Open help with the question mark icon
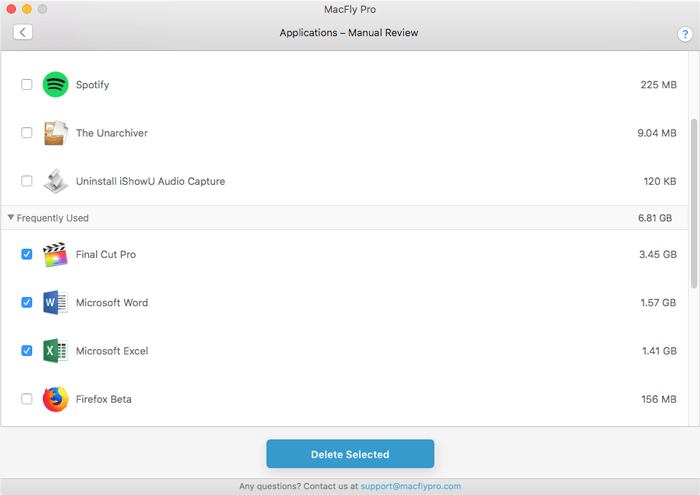This screenshot has width=700, height=495. click(685, 34)
